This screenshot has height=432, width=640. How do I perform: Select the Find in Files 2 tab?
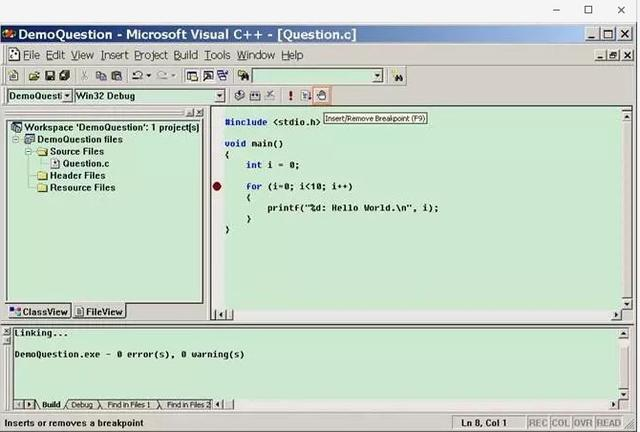(x=188, y=405)
